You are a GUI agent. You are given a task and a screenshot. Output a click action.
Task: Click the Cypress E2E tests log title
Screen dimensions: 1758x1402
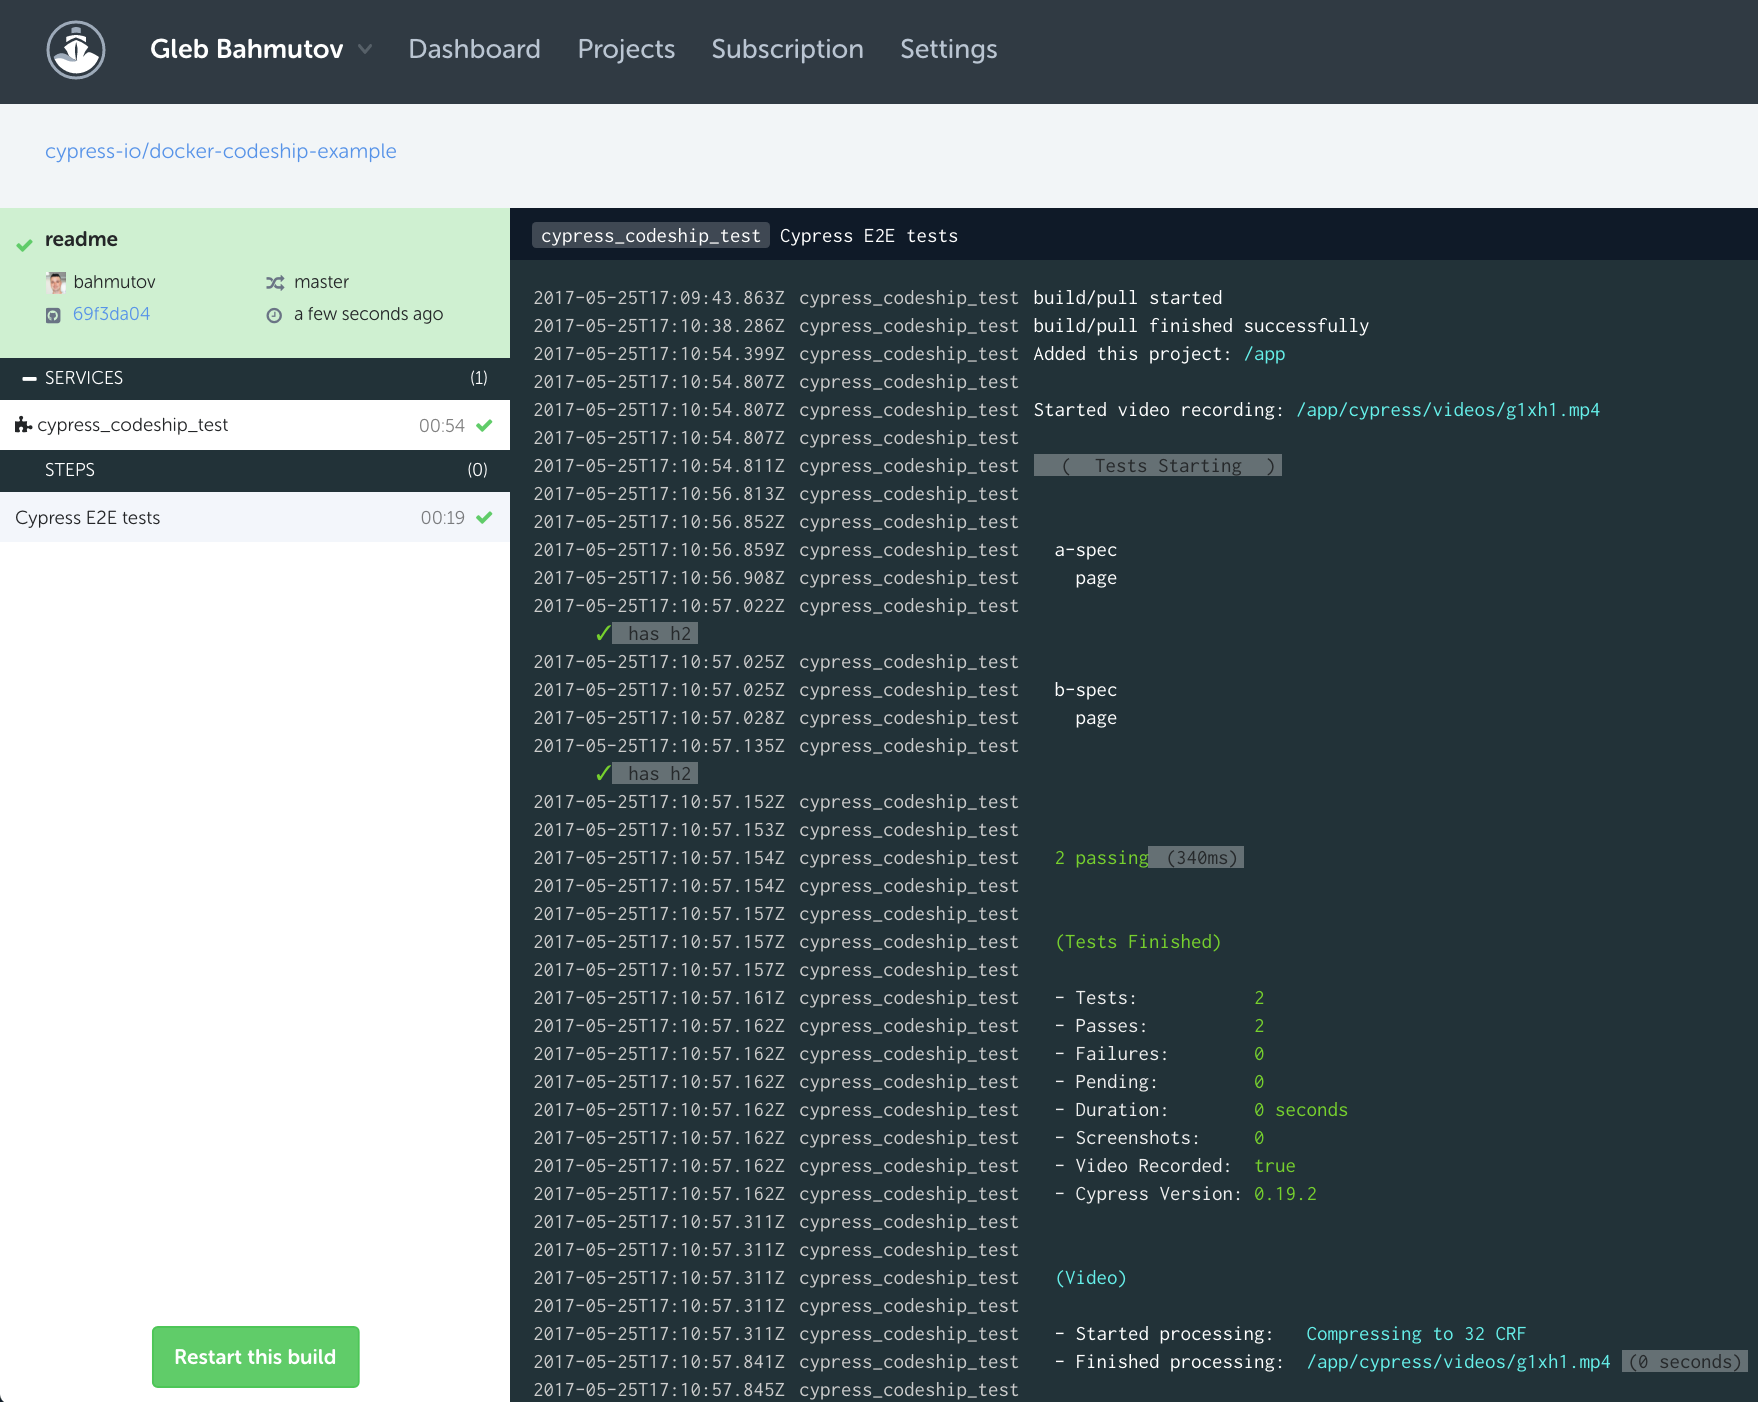(868, 236)
